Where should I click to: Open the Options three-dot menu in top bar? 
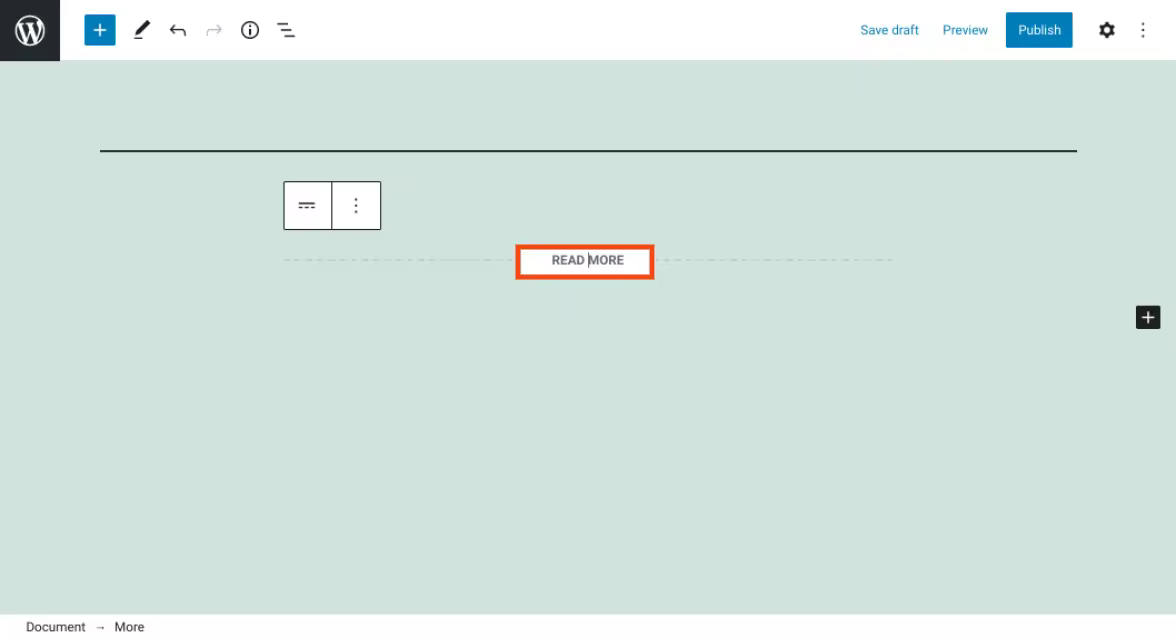tap(1143, 30)
